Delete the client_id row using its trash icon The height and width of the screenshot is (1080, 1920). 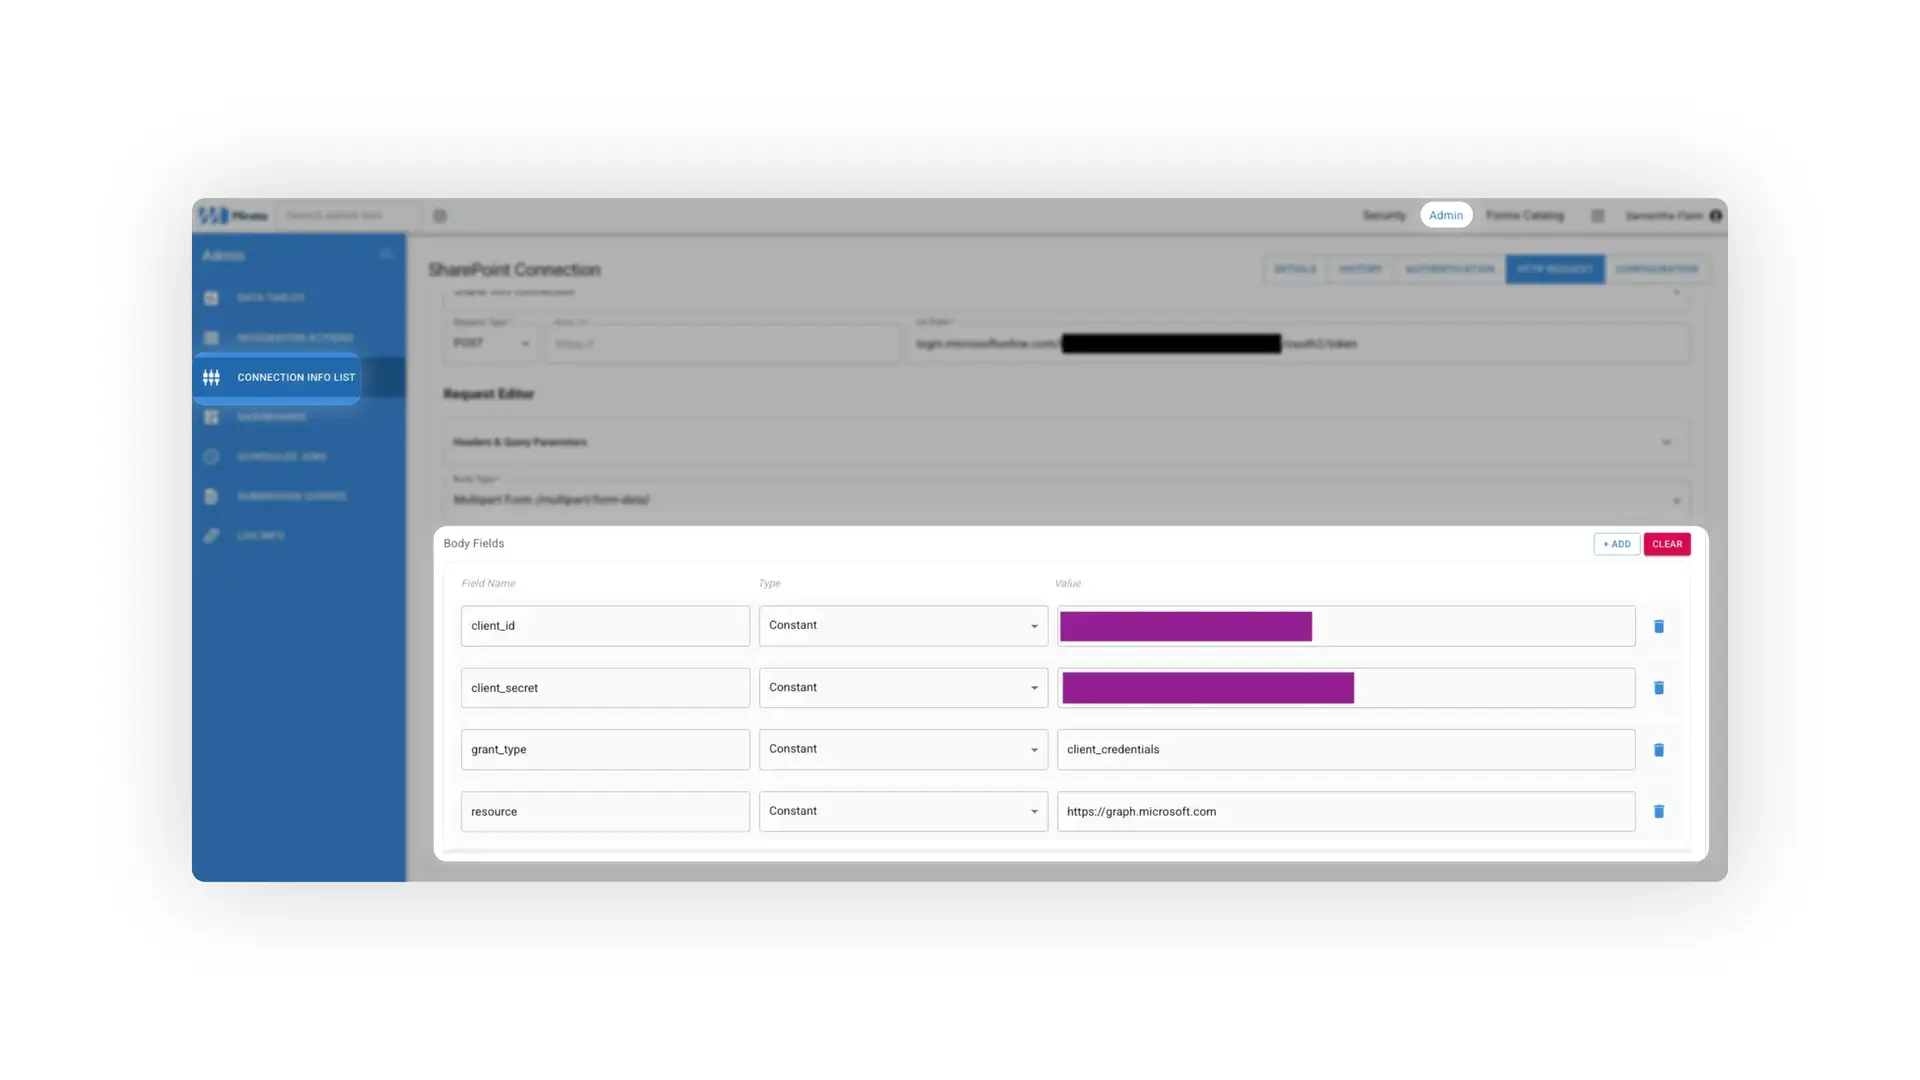[x=1659, y=626]
